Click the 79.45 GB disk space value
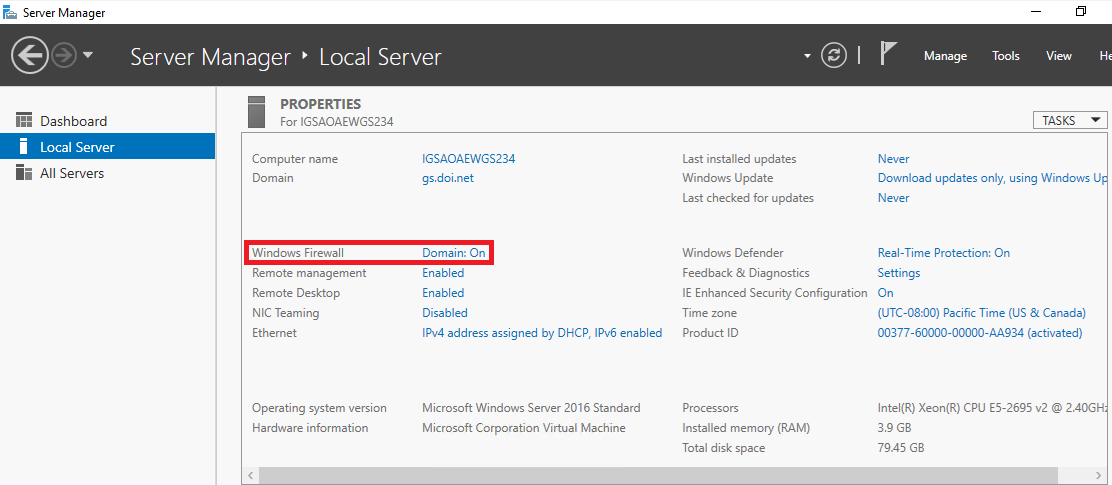The image size is (1112, 485). [x=901, y=447]
